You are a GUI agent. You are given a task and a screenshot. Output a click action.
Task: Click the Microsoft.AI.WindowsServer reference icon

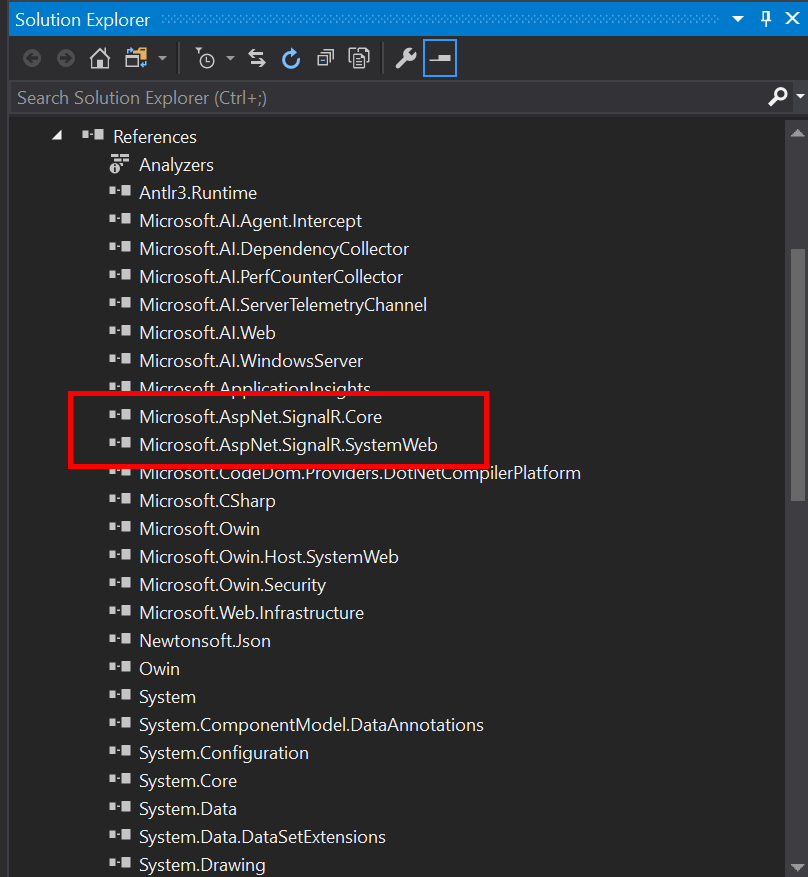(x=120, y=359)
